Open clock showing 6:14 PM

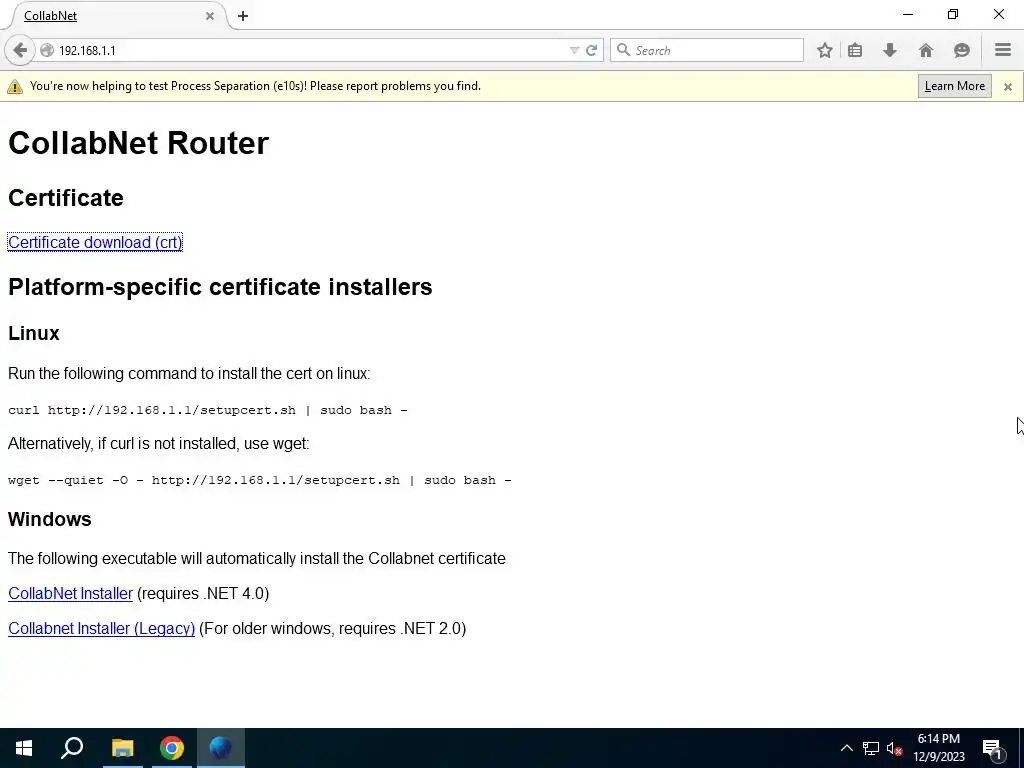939,748
